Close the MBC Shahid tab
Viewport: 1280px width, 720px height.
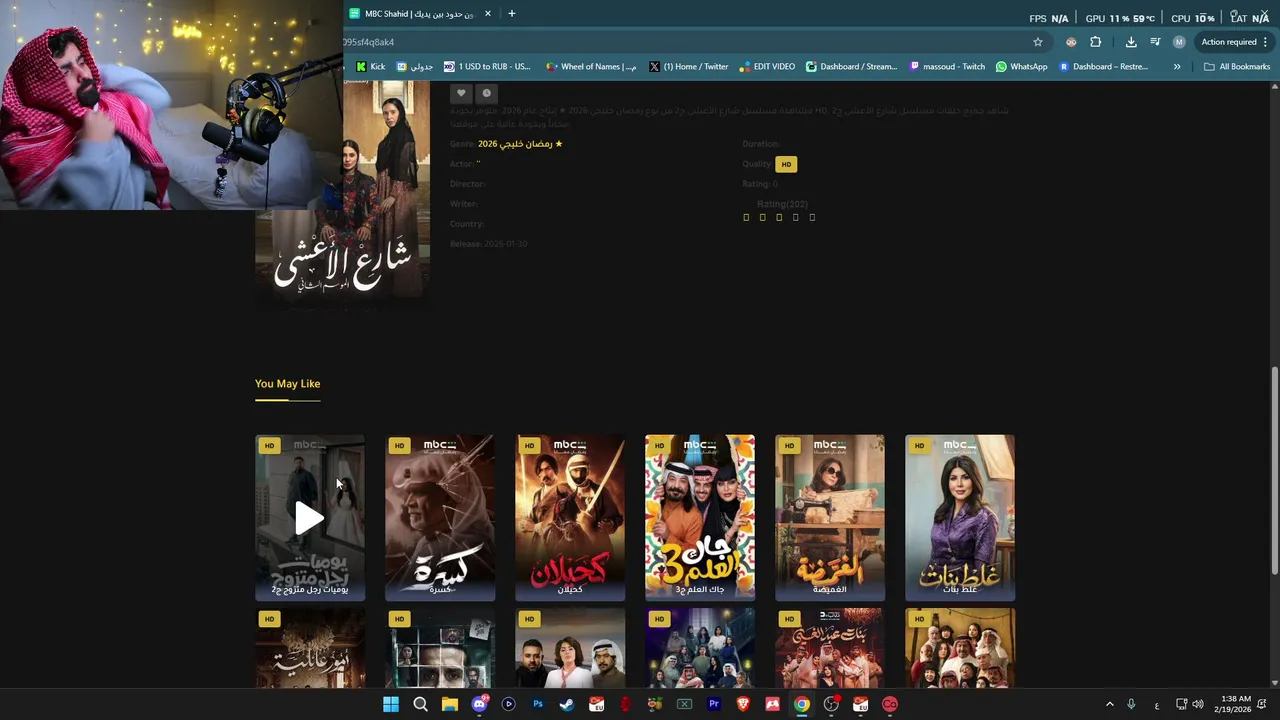(488, 14)
